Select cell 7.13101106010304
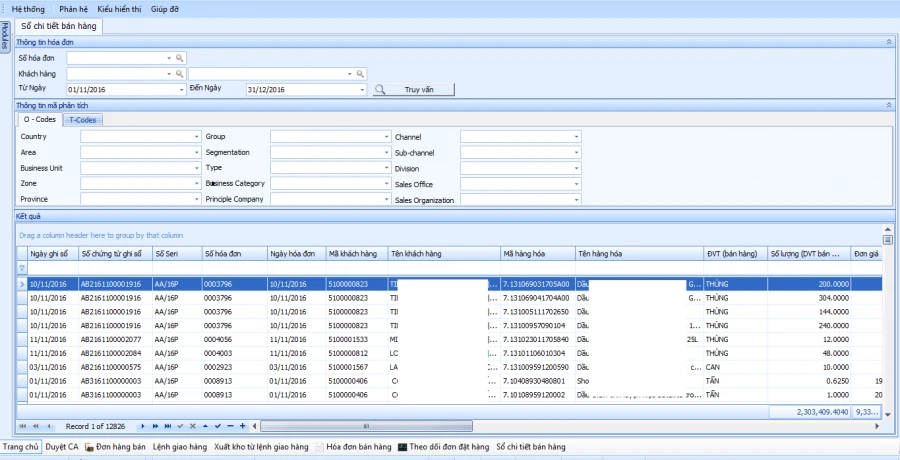This screenshot has height=460, width=900. pos(539,353)
